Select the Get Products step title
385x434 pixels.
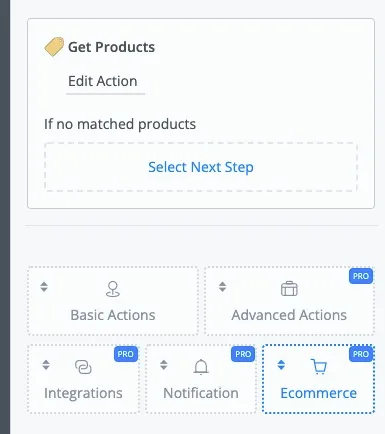click(x=111, y=47)
